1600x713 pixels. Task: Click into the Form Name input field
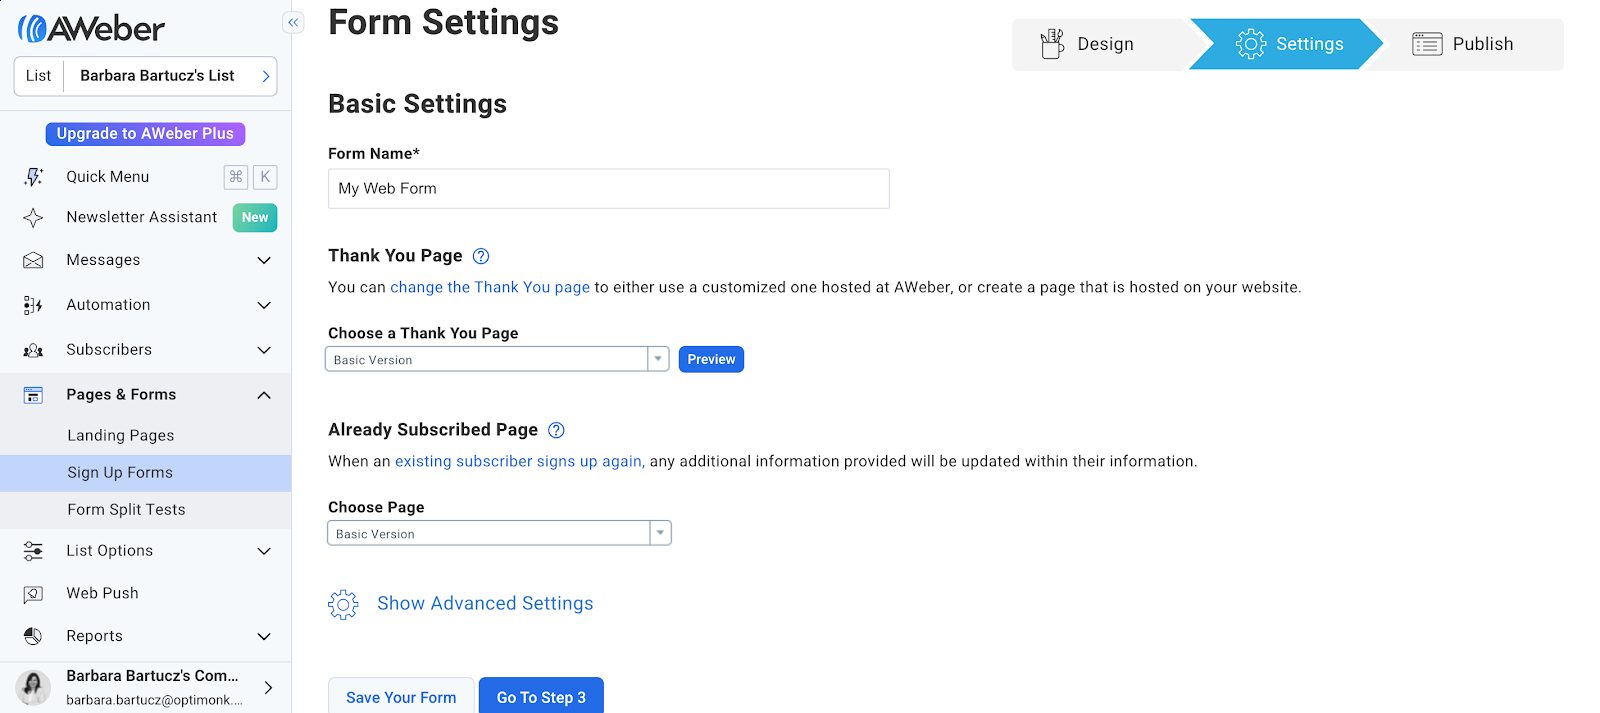[x=608, y=189]
